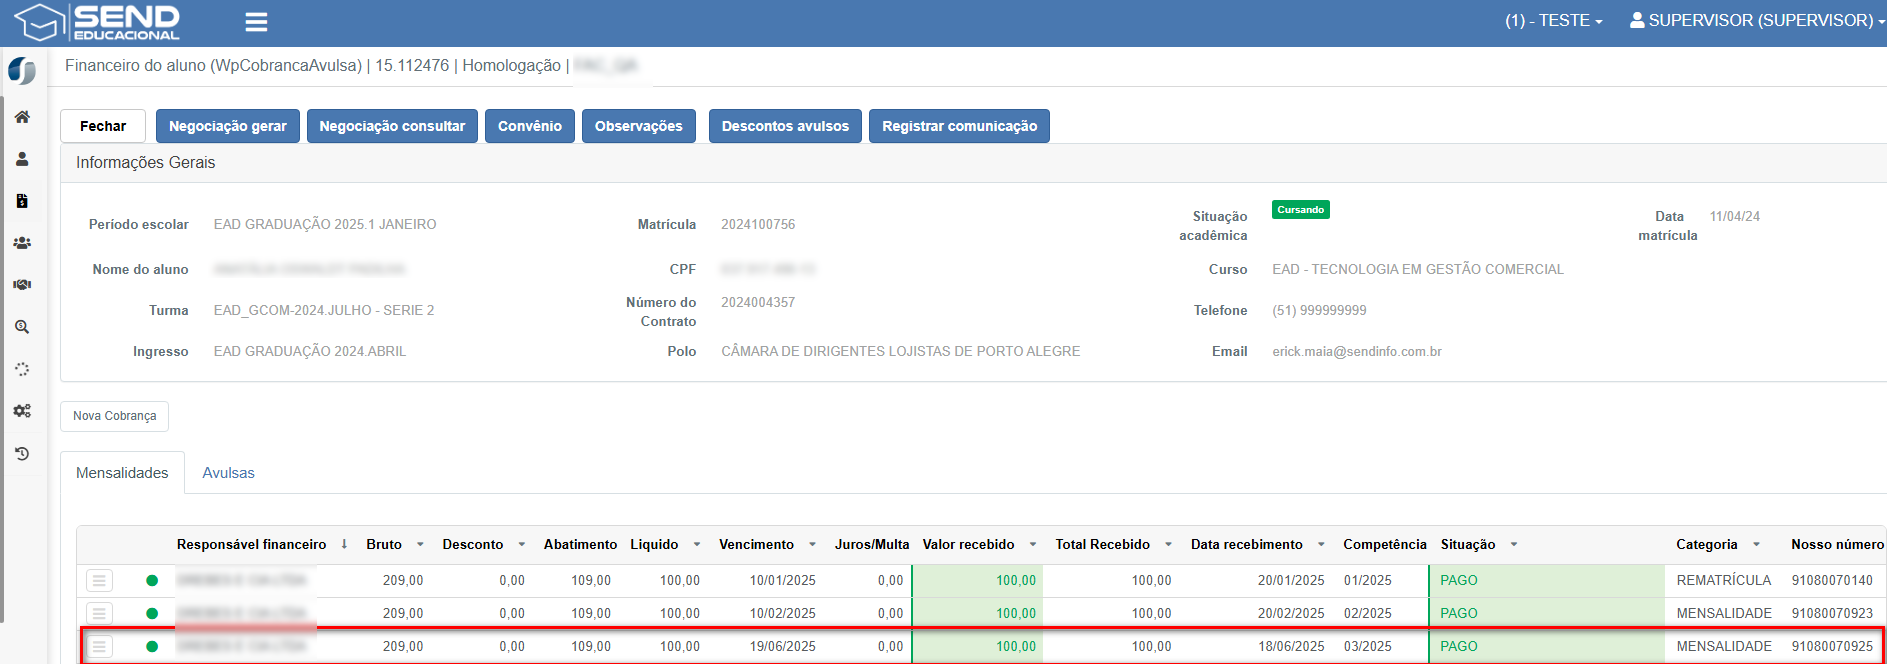Image resolution: width=1887 pixels, height=664 pixels.
Task: Click the Registrar comunicação button
Action: [959, 126]
